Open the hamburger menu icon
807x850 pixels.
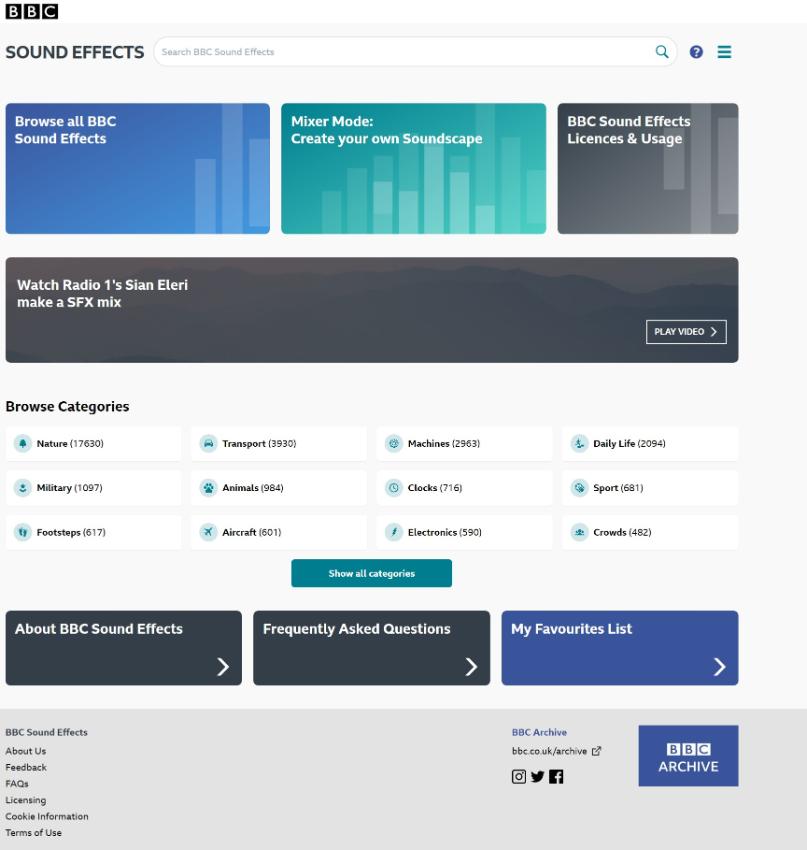724,52
